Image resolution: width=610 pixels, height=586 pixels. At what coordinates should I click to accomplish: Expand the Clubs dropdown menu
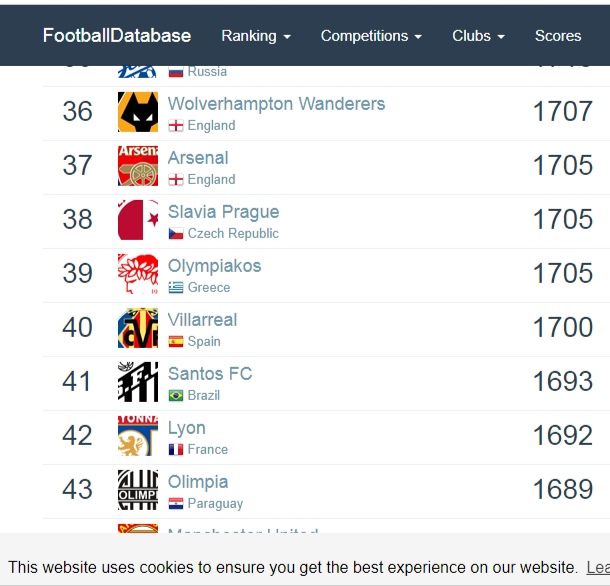coord(478,36)
